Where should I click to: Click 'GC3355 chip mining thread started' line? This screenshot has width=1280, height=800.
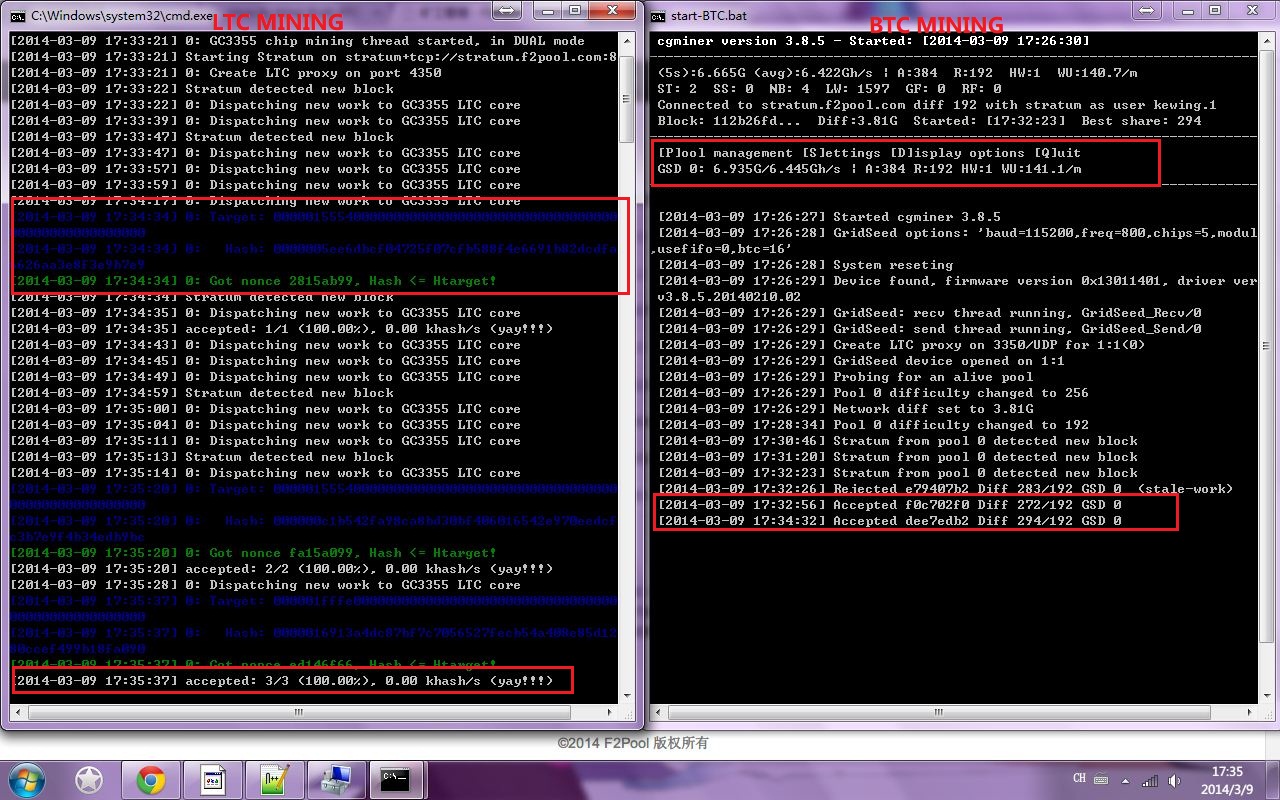297,41
